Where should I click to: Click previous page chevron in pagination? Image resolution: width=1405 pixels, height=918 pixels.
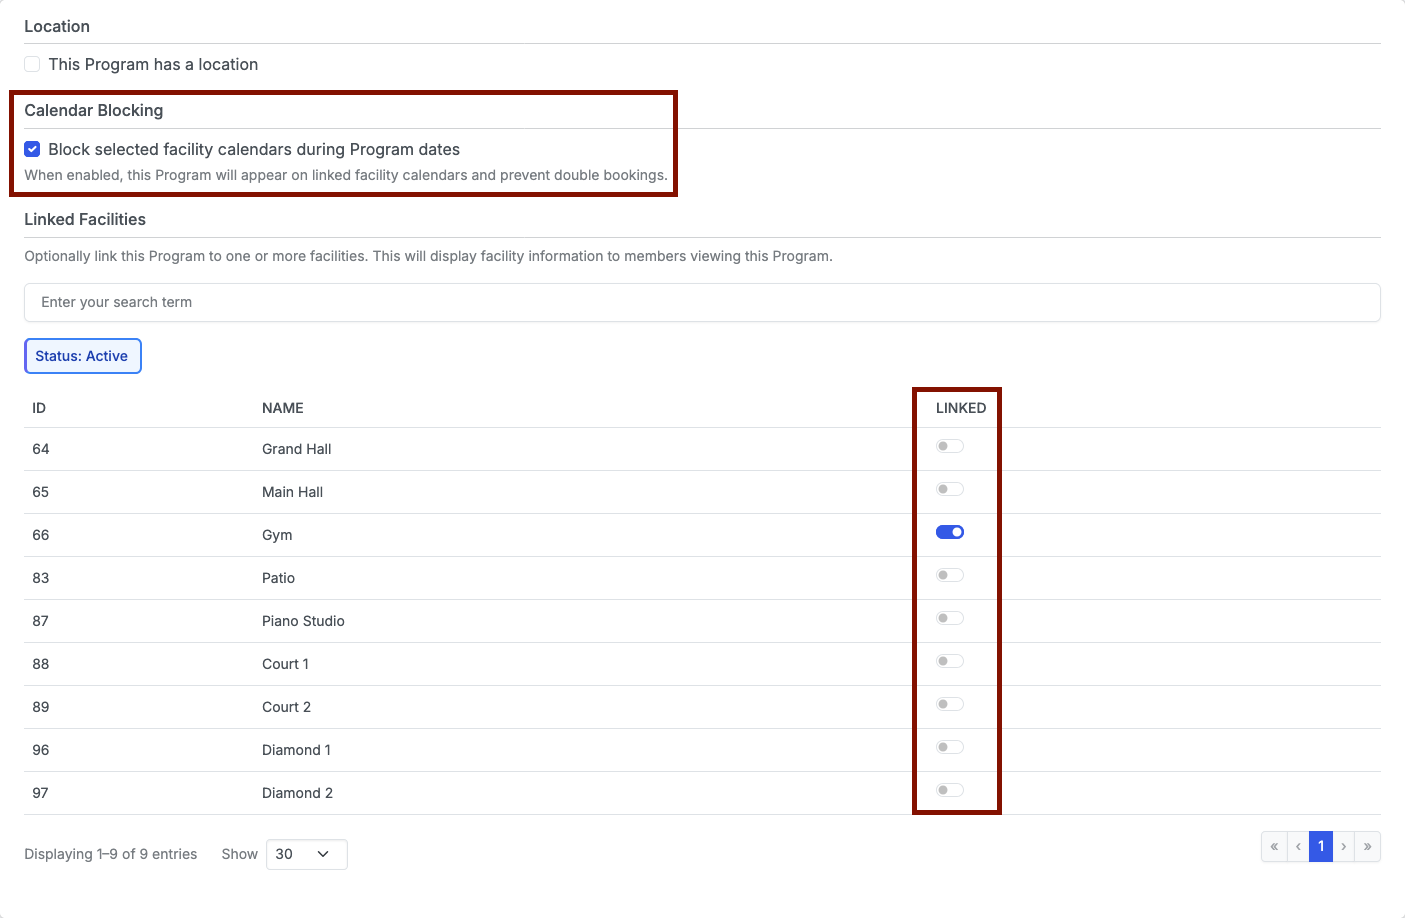coord(1298,846)
